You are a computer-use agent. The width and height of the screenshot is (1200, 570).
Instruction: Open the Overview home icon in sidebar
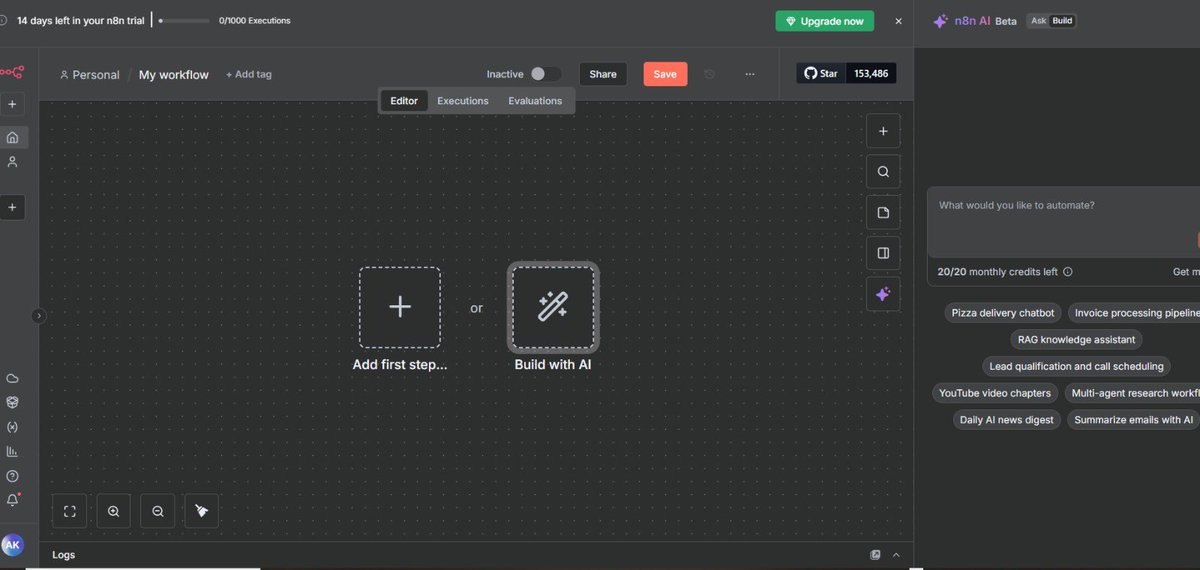point(12,137)
